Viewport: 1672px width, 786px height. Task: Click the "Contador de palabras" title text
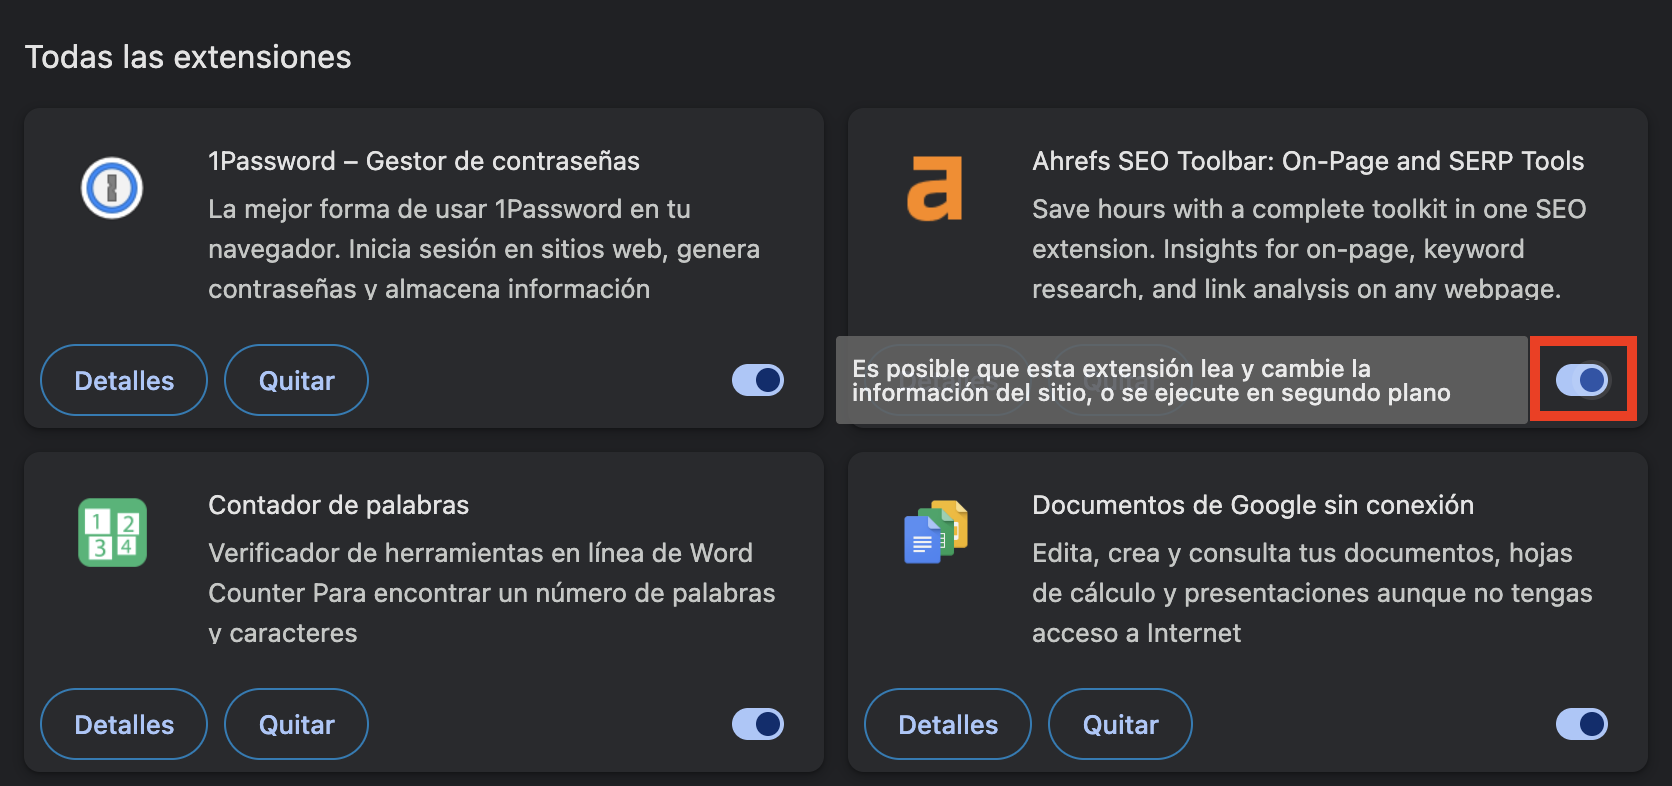tap(339, 505)
